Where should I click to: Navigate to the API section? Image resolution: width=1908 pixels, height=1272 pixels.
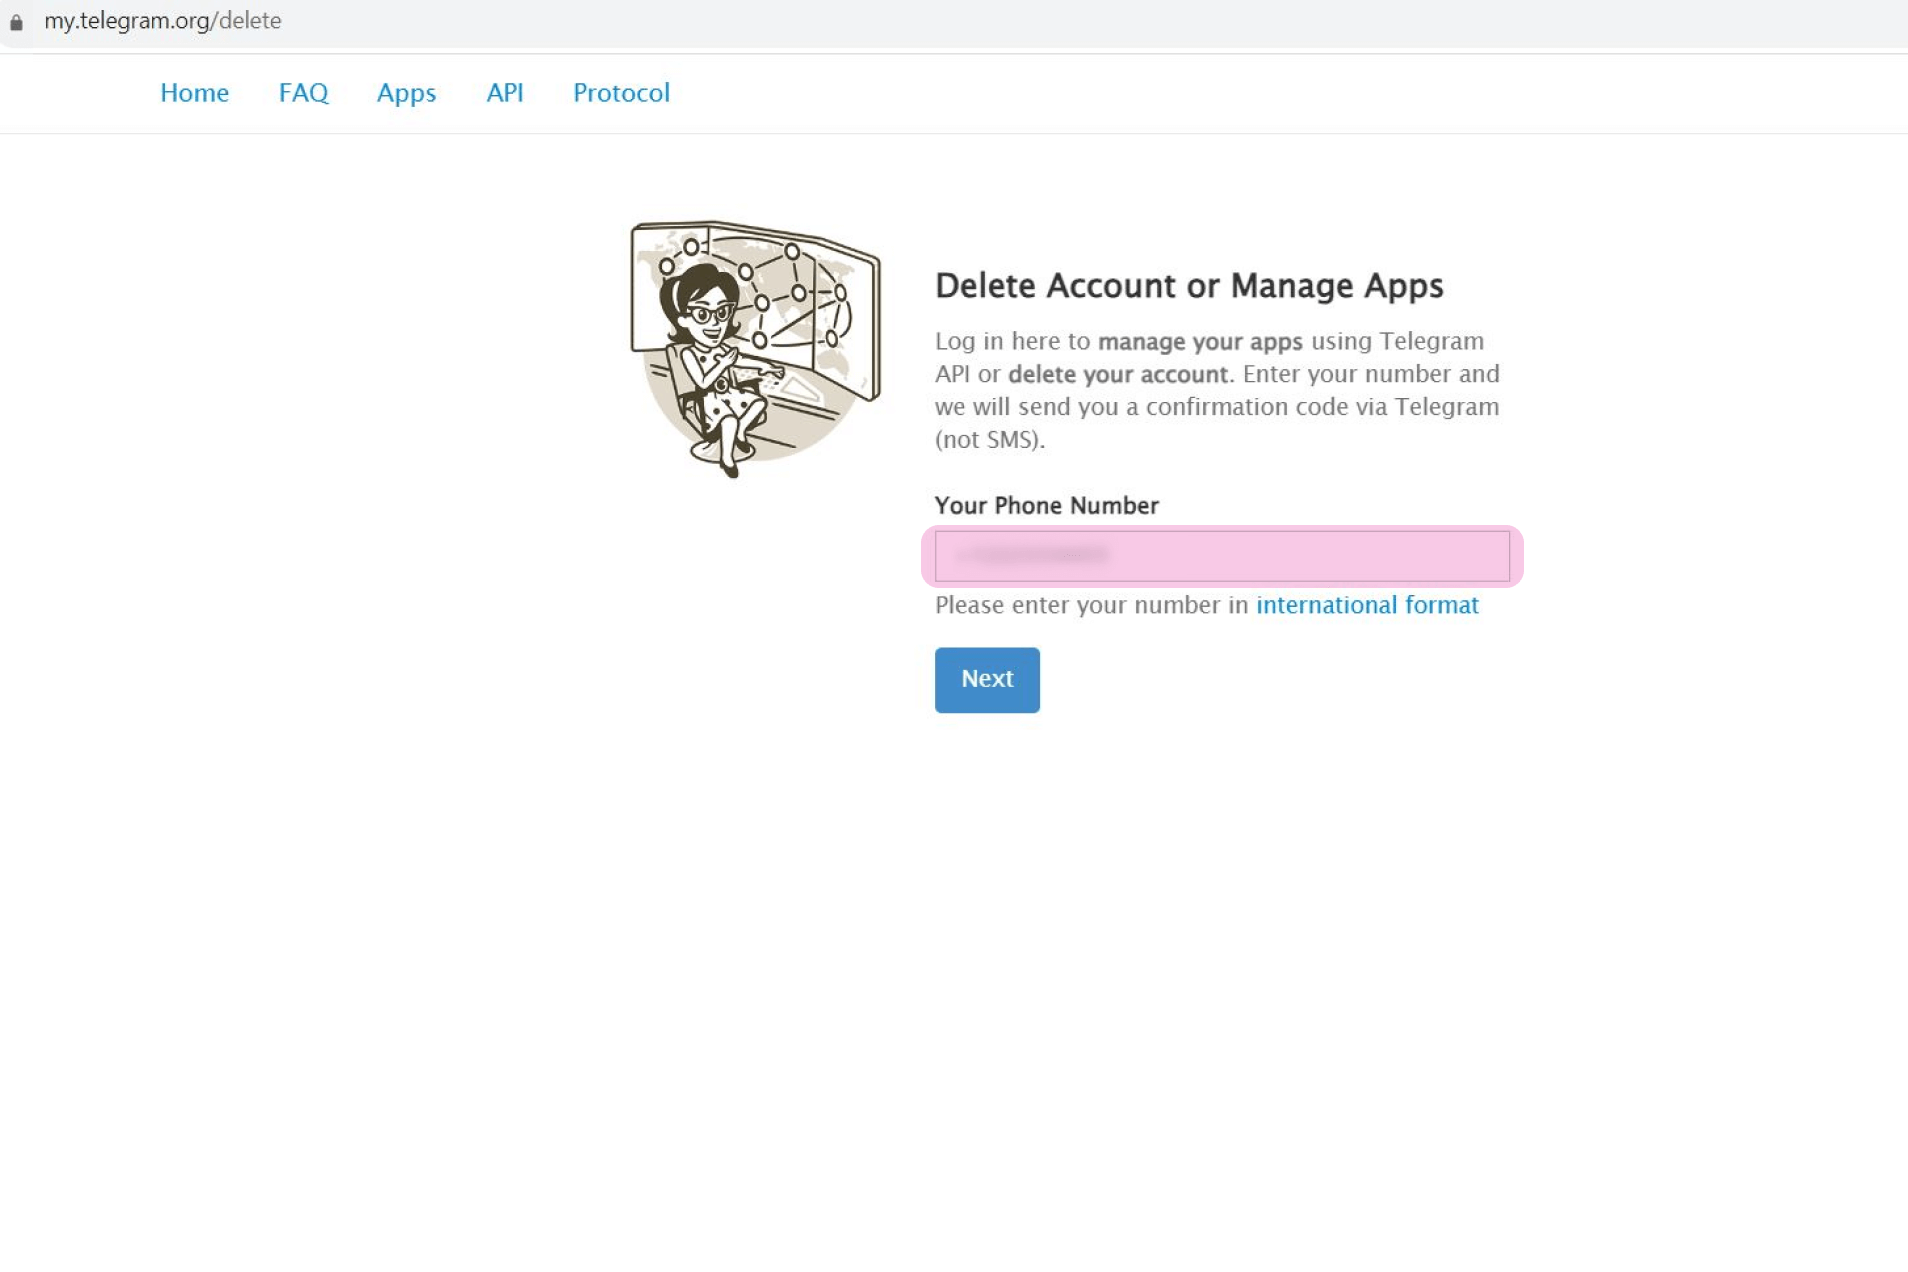tap(504, 93)
